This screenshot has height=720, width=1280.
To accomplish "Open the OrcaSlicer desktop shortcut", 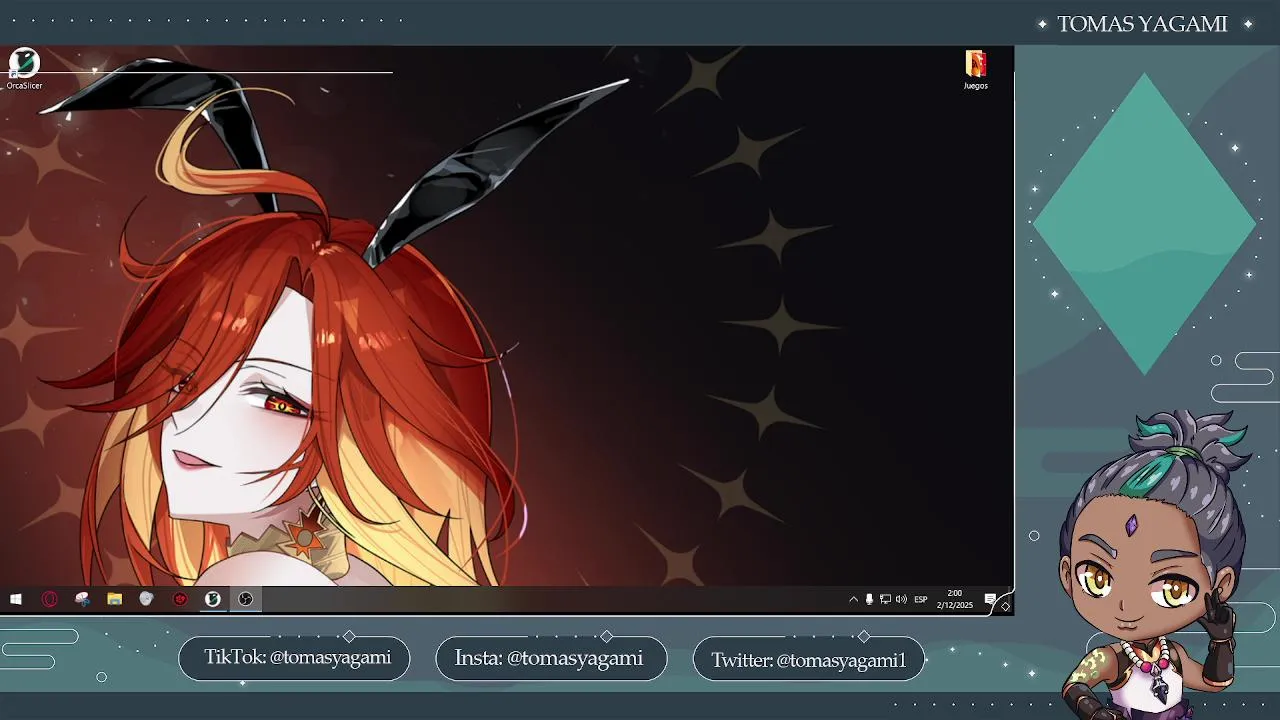I will click(24, 70).
